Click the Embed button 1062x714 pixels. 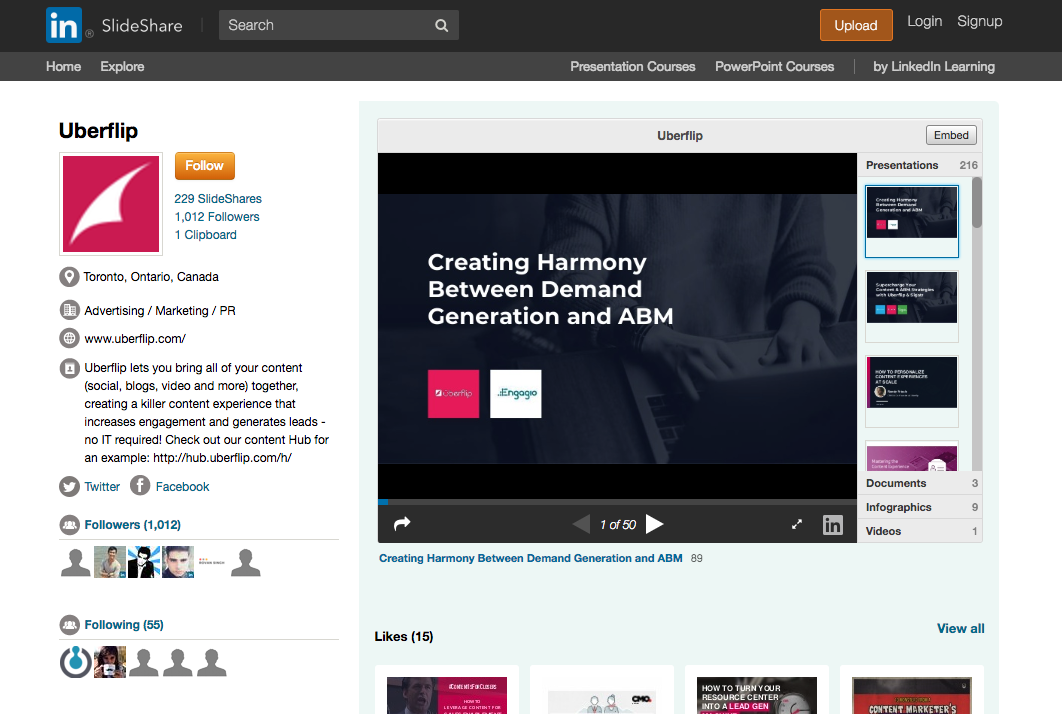[x=951, y=135]
